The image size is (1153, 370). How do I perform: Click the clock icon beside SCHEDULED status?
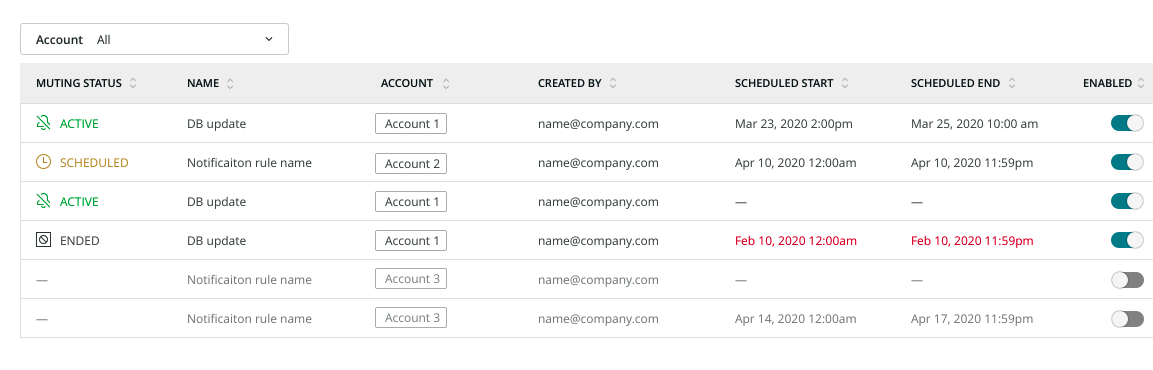tap(43, 163)
